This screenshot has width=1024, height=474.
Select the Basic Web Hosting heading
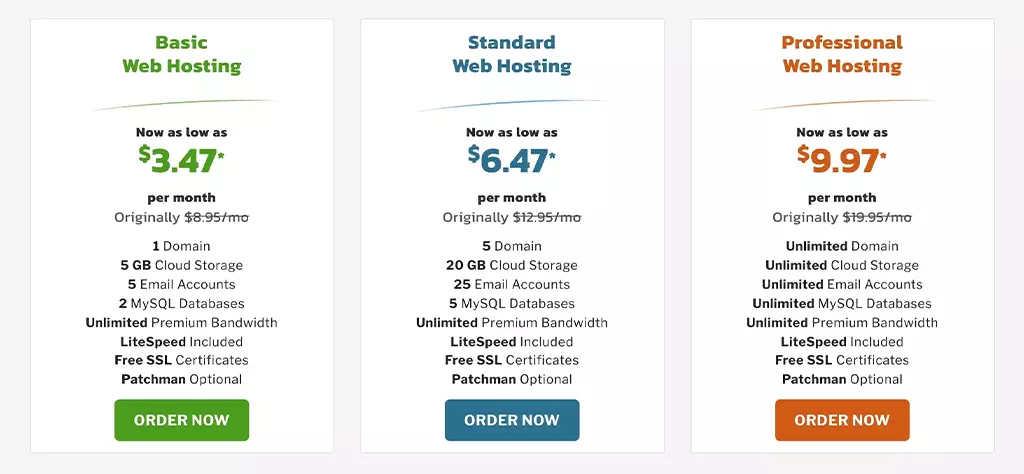click(182, 54)
